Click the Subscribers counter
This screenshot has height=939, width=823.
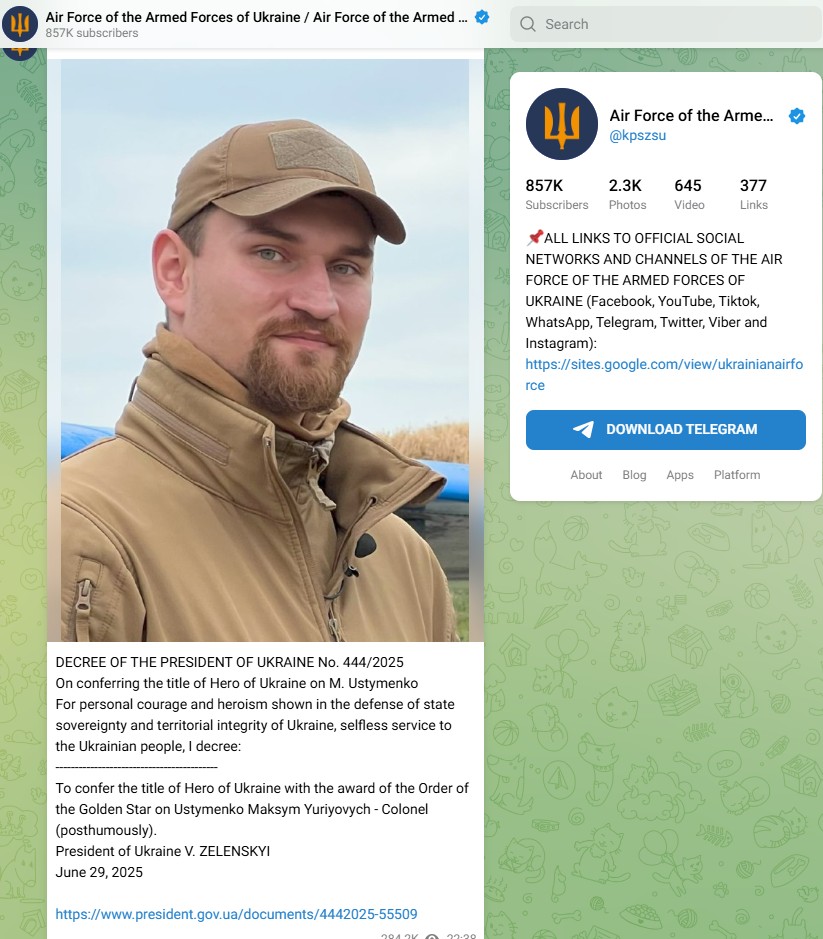(556, 194)
